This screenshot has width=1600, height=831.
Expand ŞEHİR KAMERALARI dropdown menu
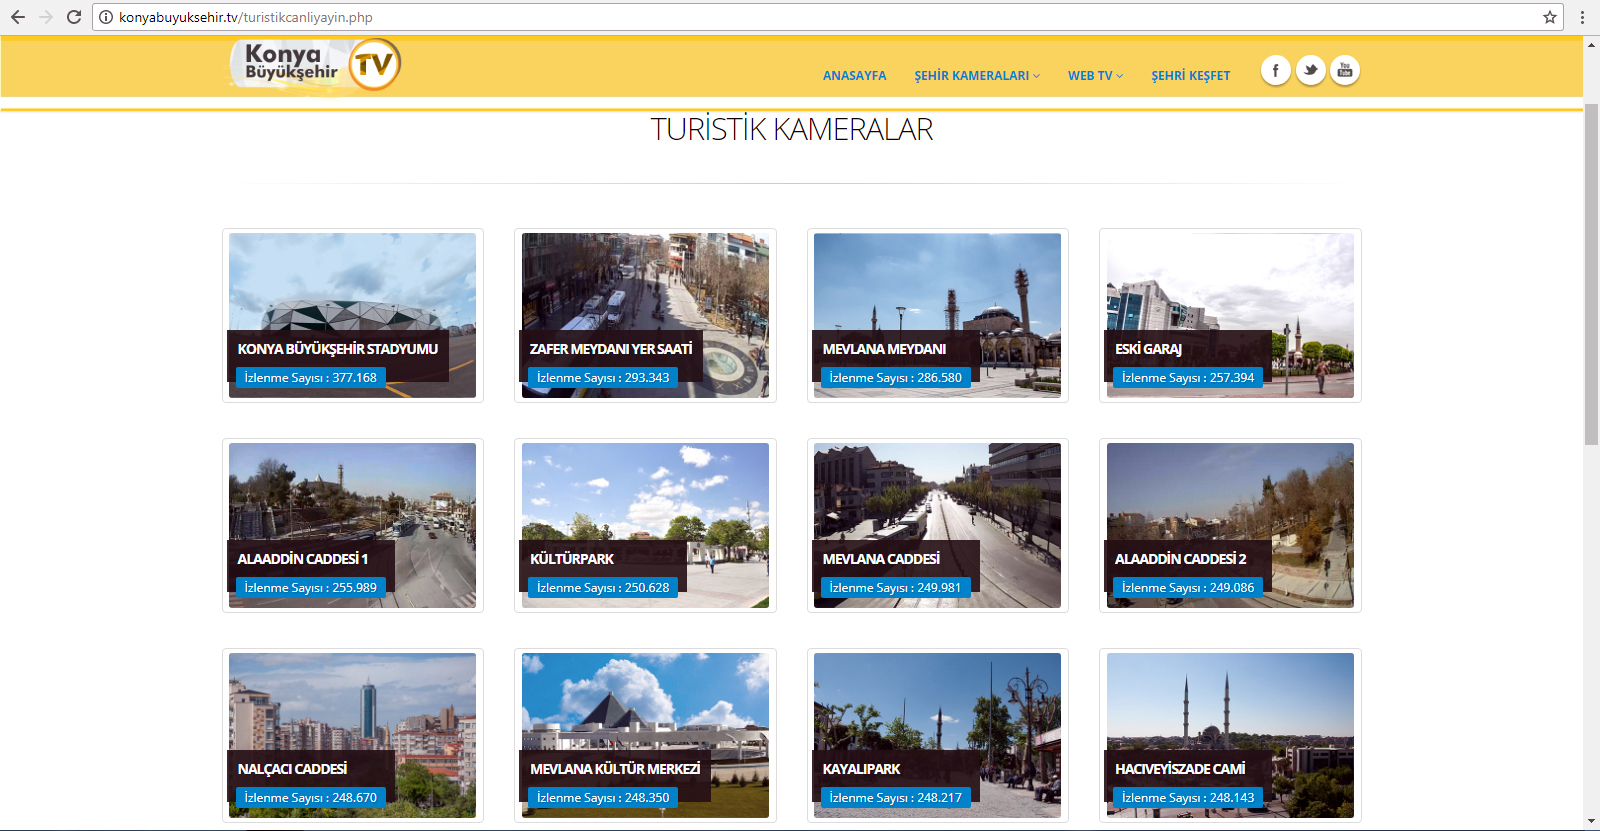tap(977, 76)
